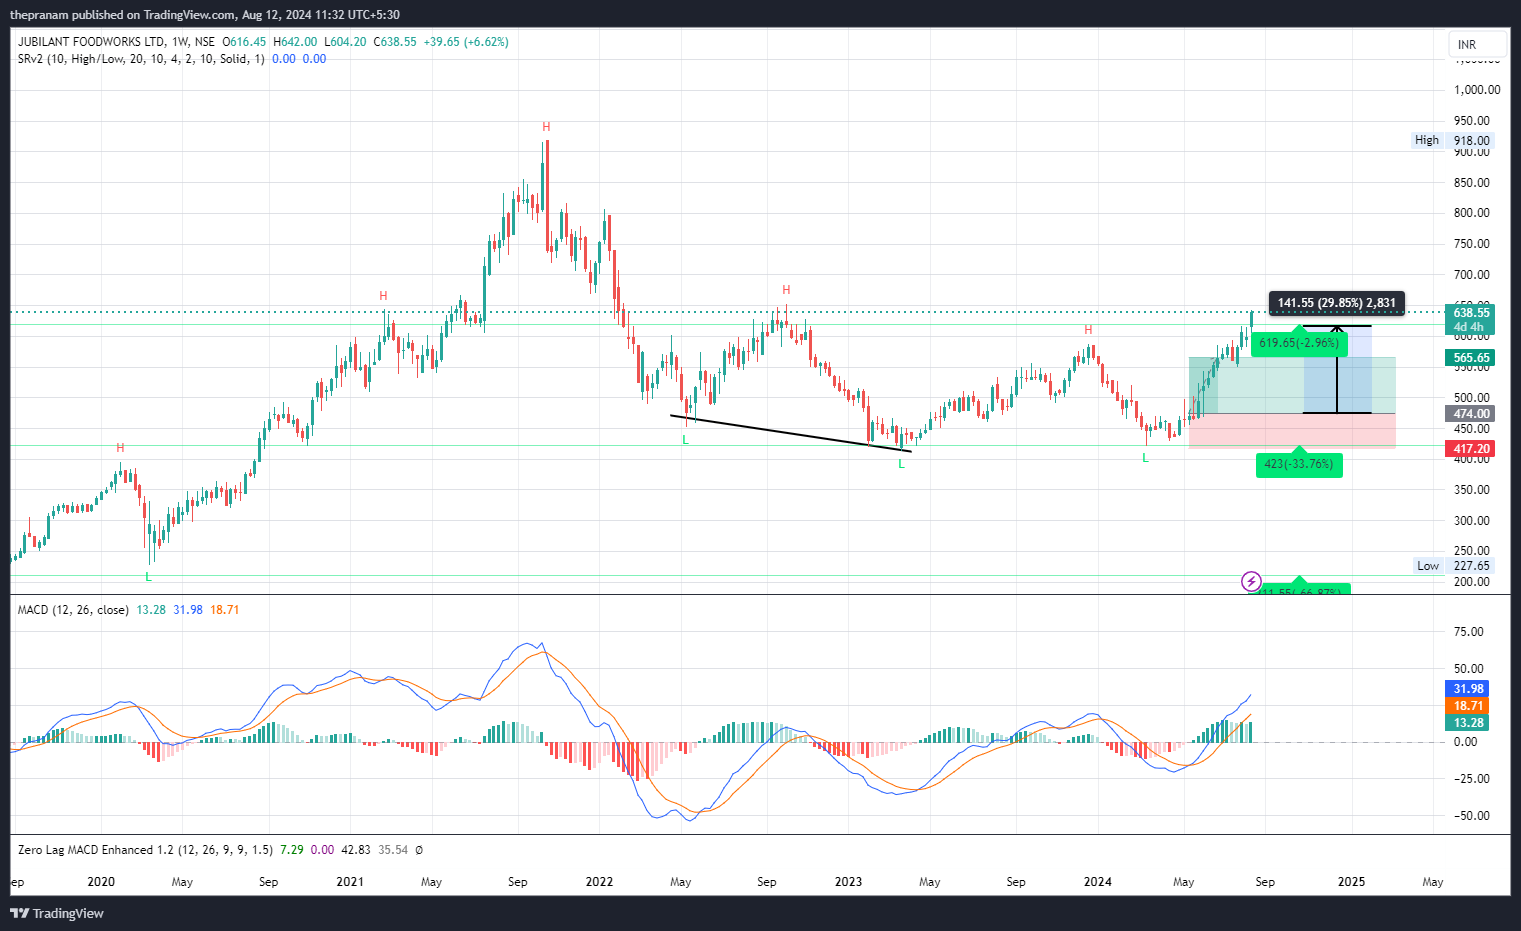Screen dimensions: 1521x931
Task: Click the 300.00 price axis label
Action: click(x=1472, y=521)
